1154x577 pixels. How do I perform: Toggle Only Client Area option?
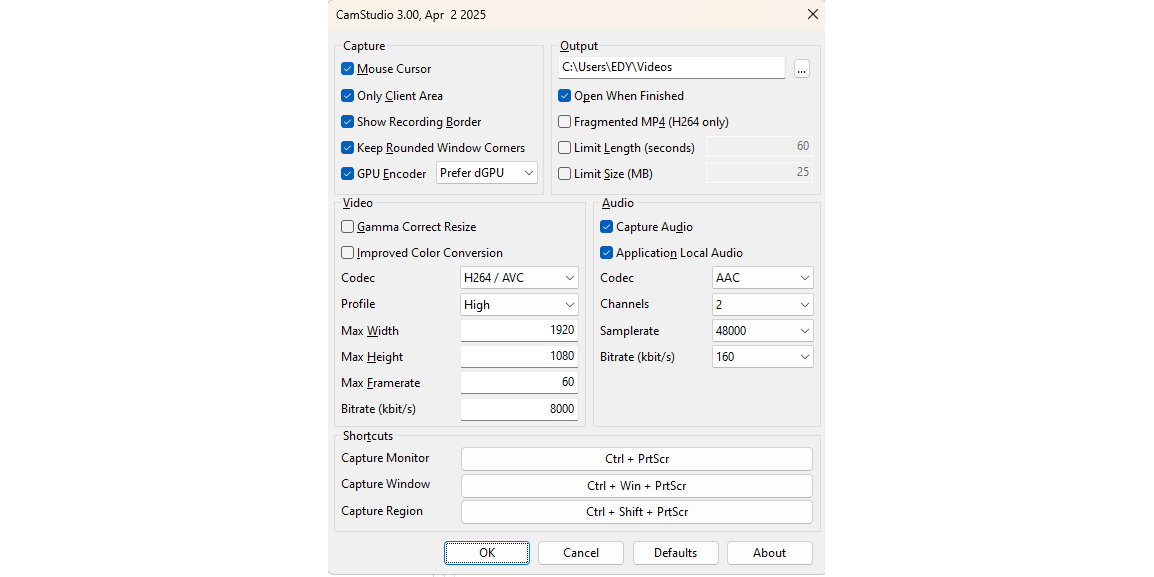tap(347, 96)
